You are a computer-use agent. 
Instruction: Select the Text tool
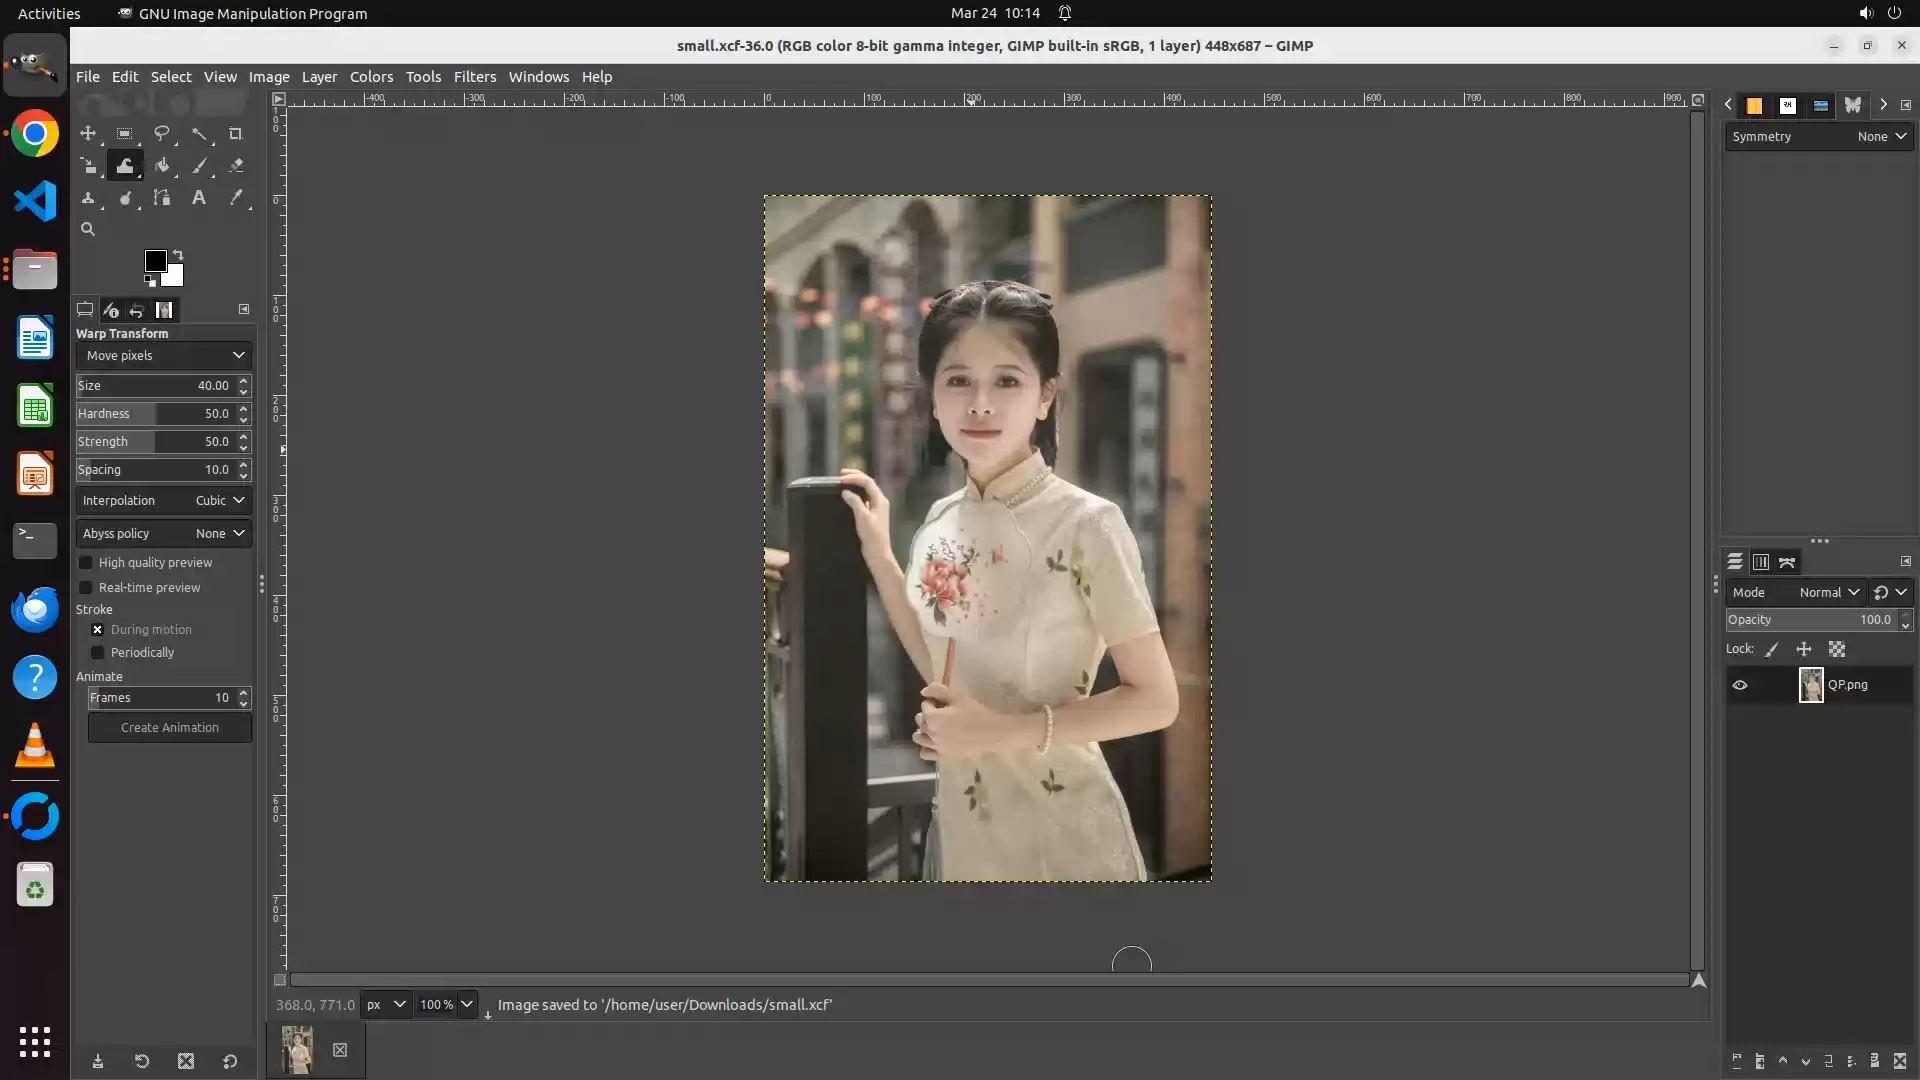[198, 198]
